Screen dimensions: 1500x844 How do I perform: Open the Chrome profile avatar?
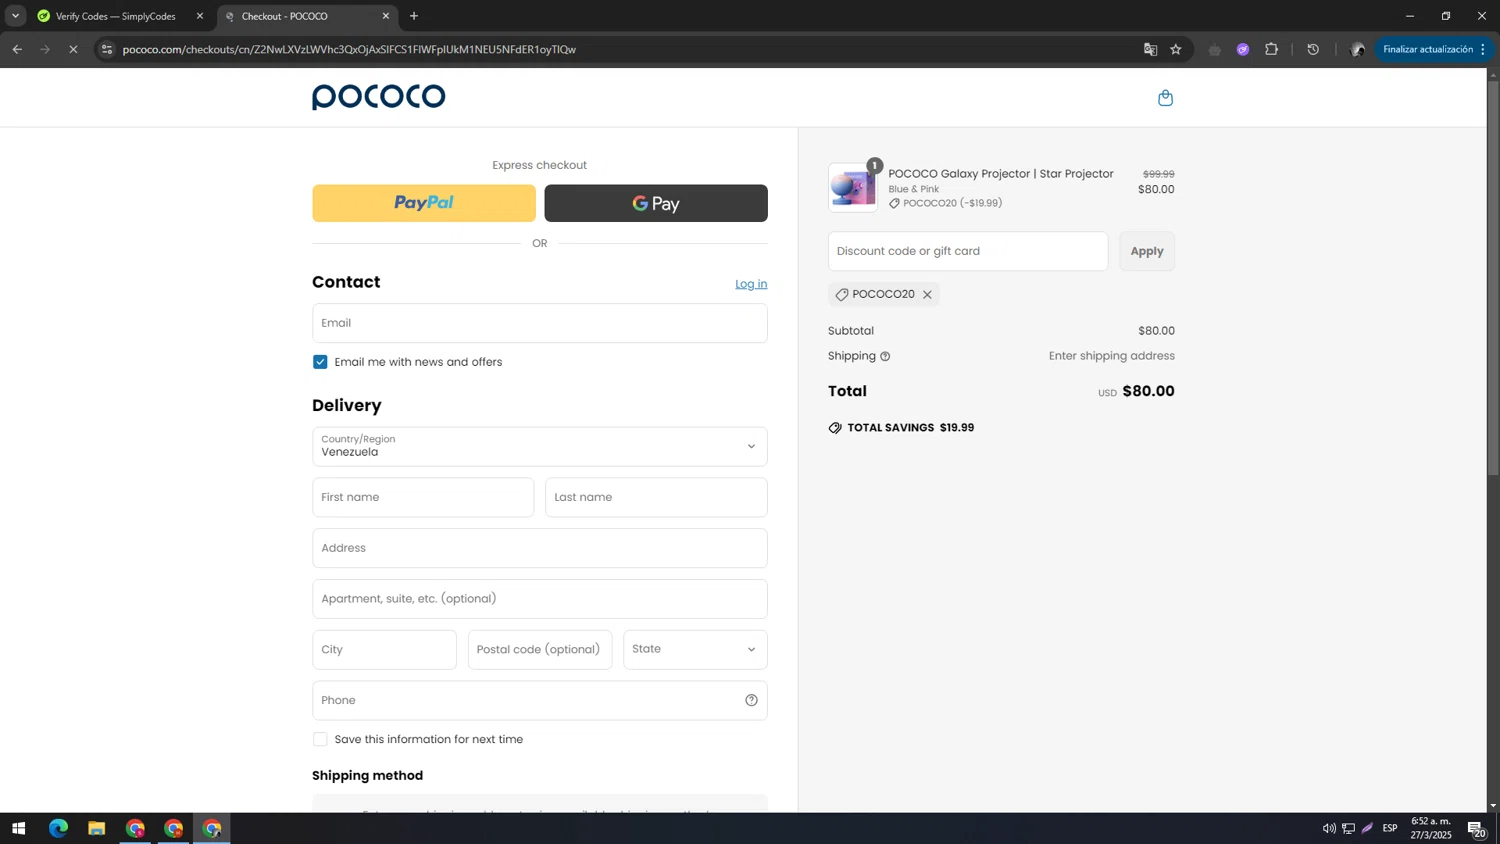point(1357,49)
